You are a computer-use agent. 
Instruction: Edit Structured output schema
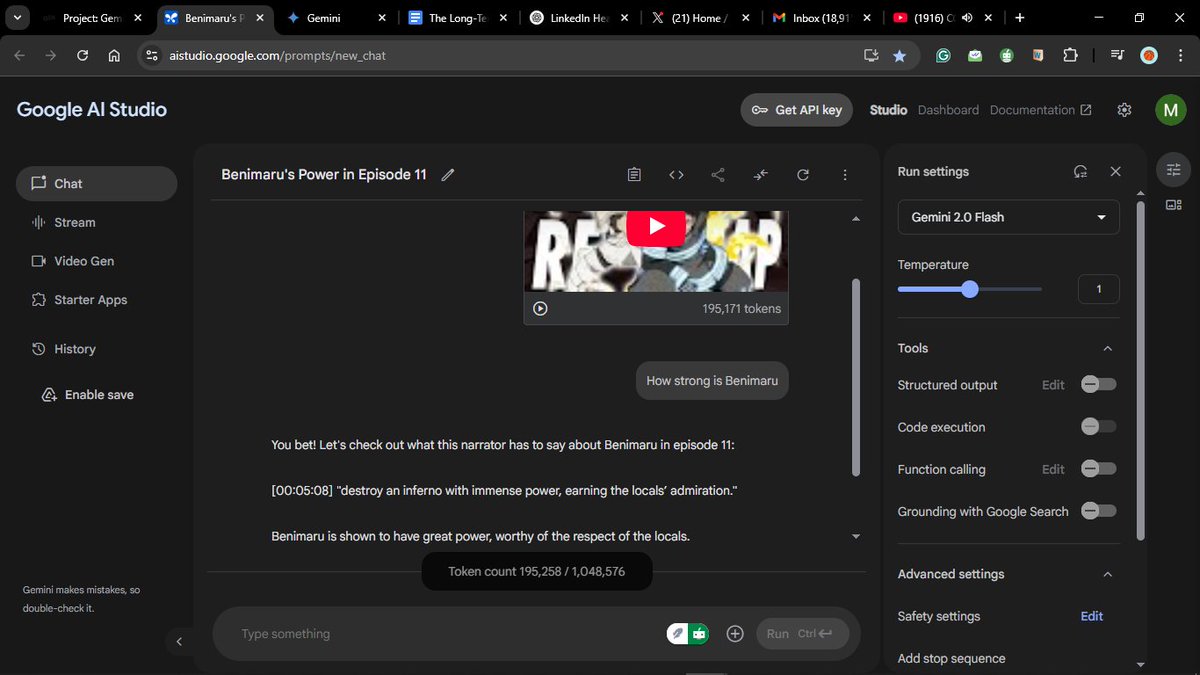(x=1053, y=385)
